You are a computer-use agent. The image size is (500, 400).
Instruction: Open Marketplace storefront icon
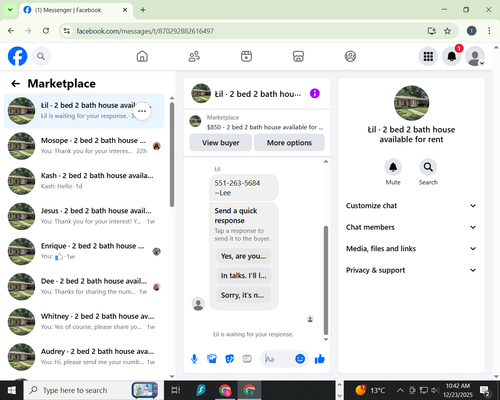[298, 56]
